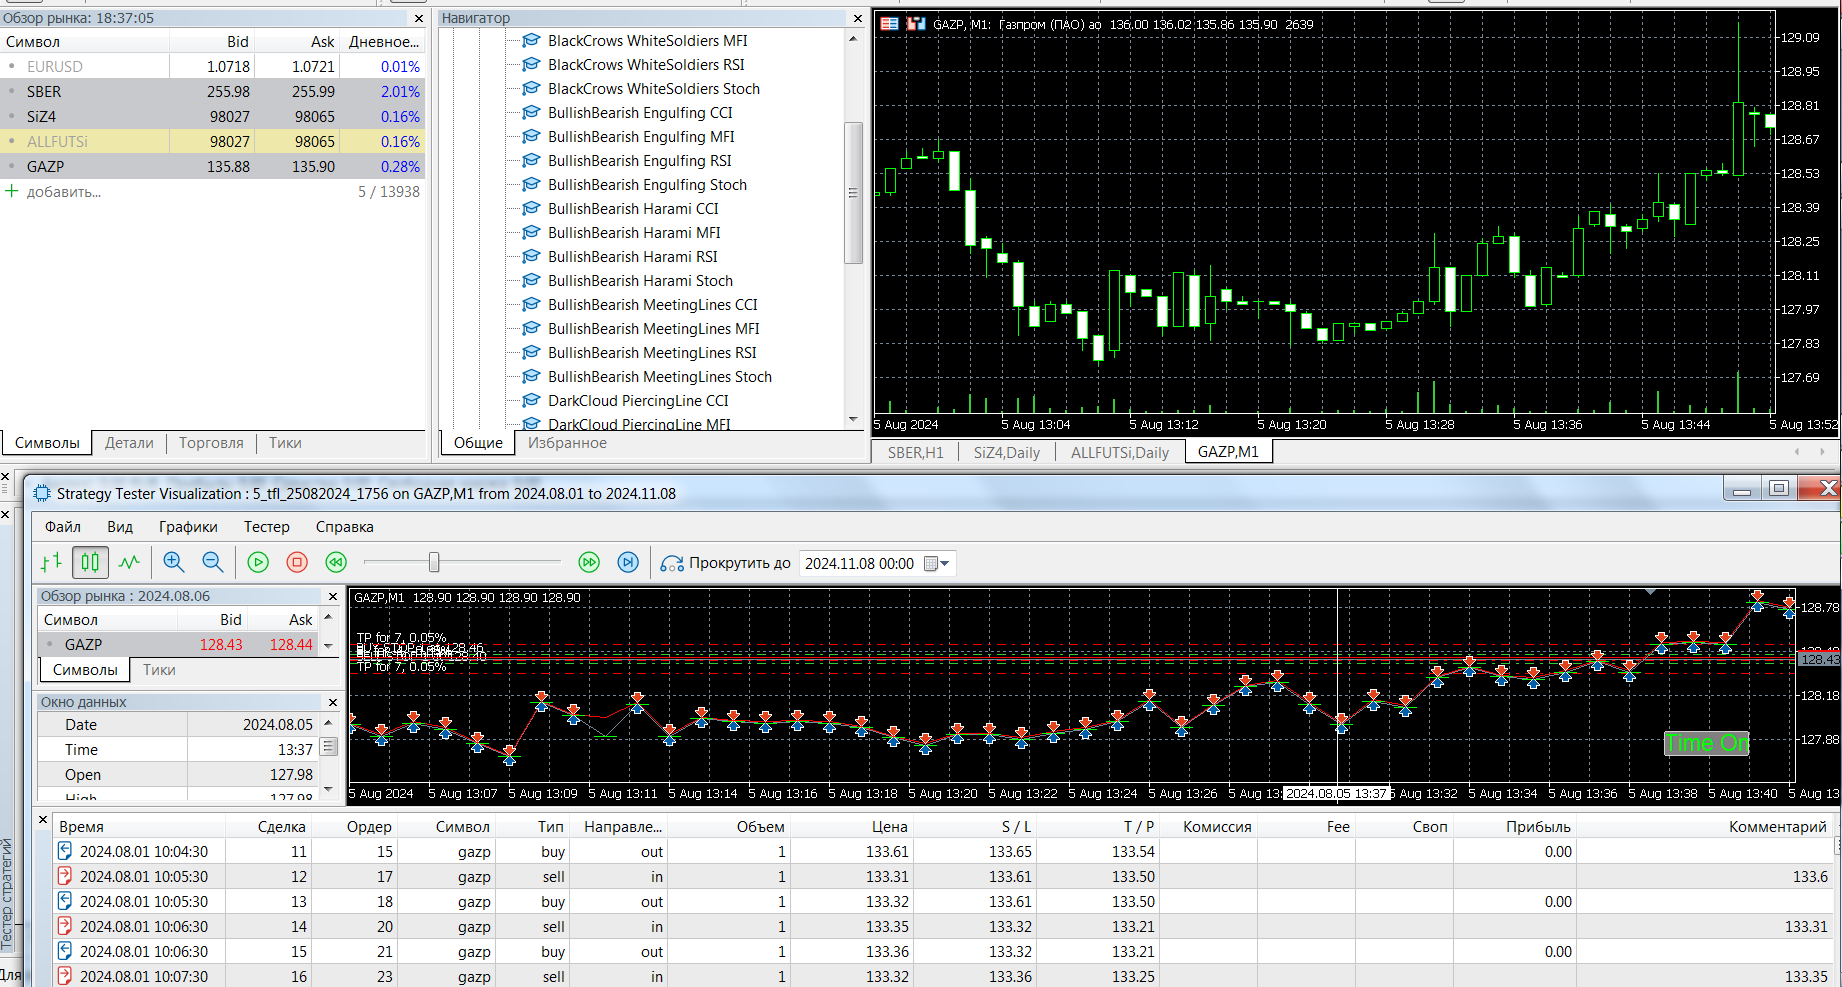Speed up playback with fast-forward icon

[589, 563]
